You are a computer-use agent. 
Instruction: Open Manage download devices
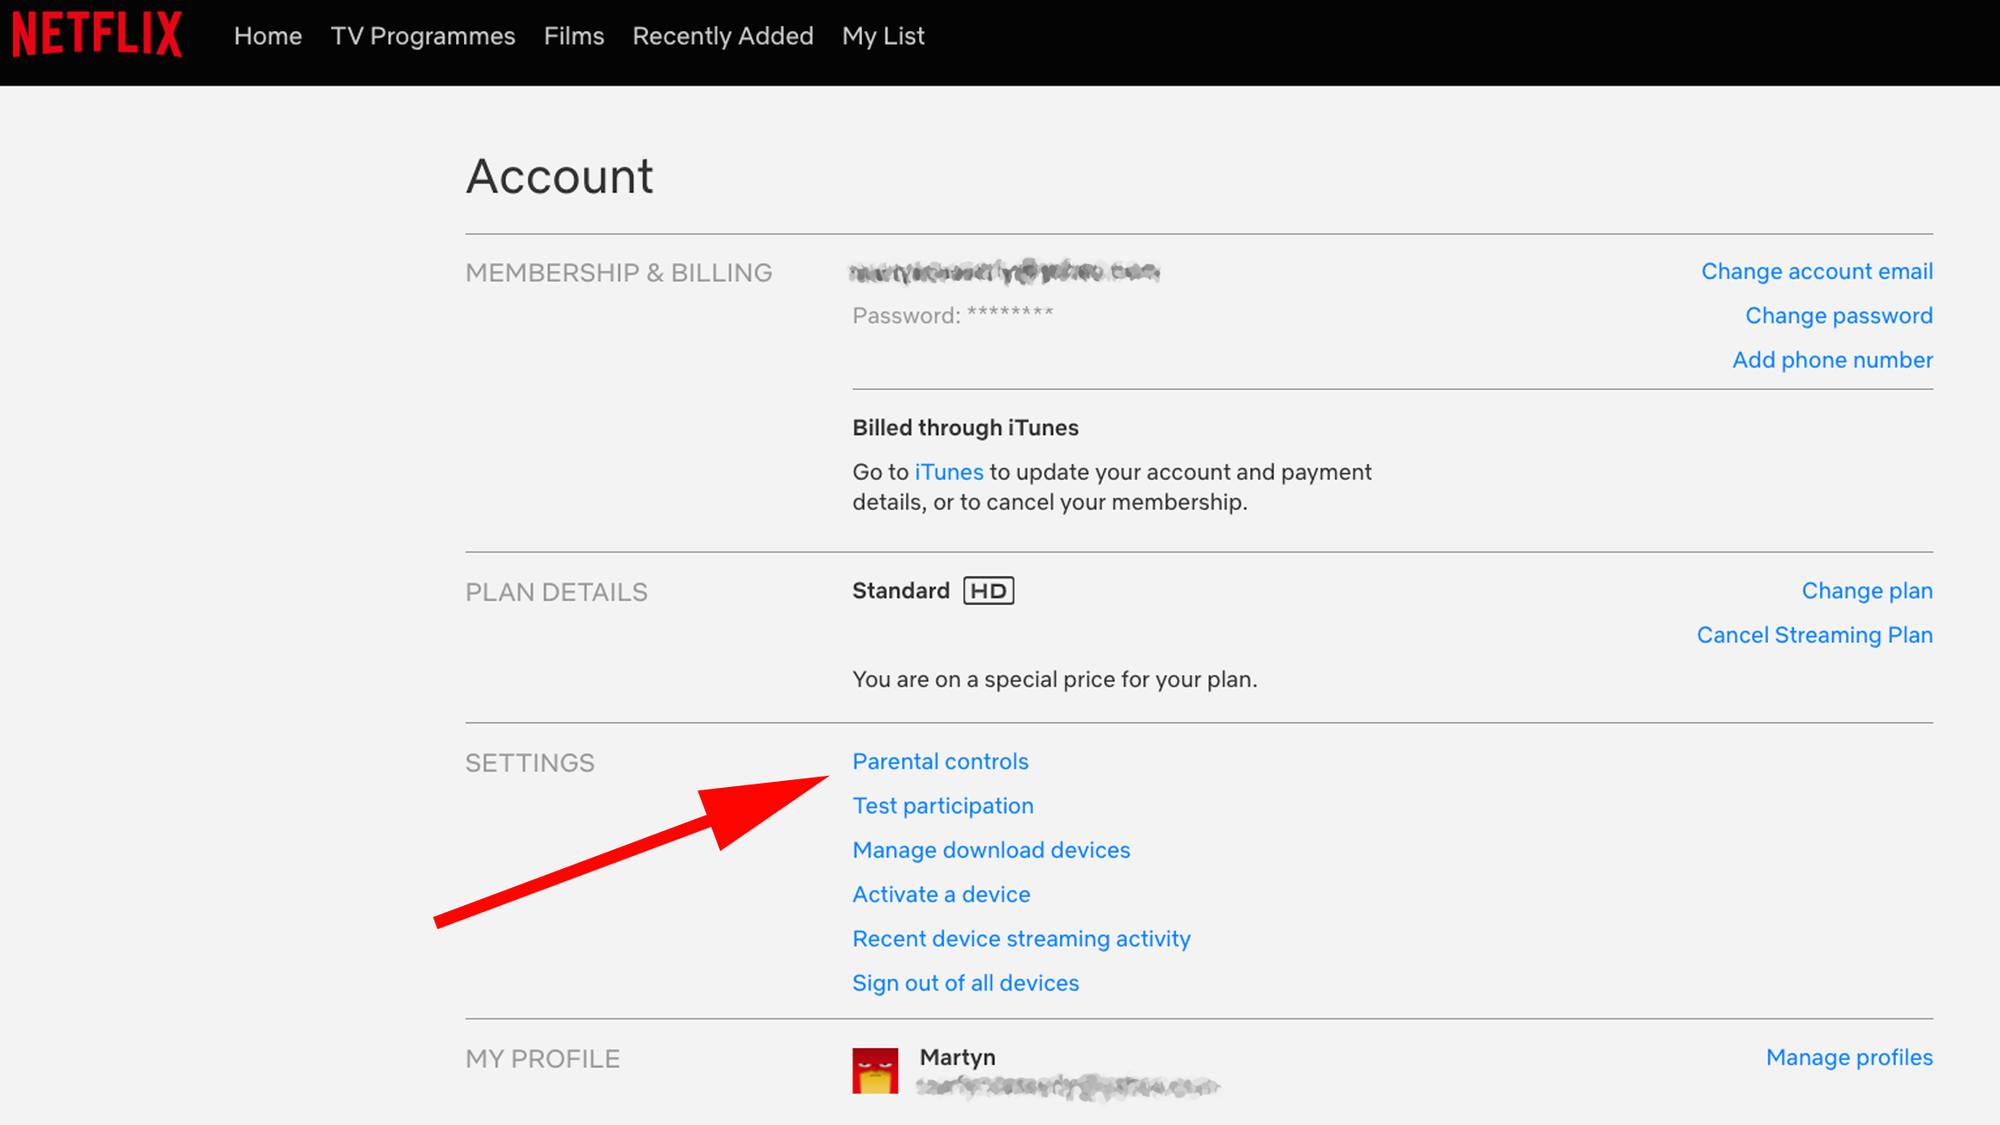[991, 850]
